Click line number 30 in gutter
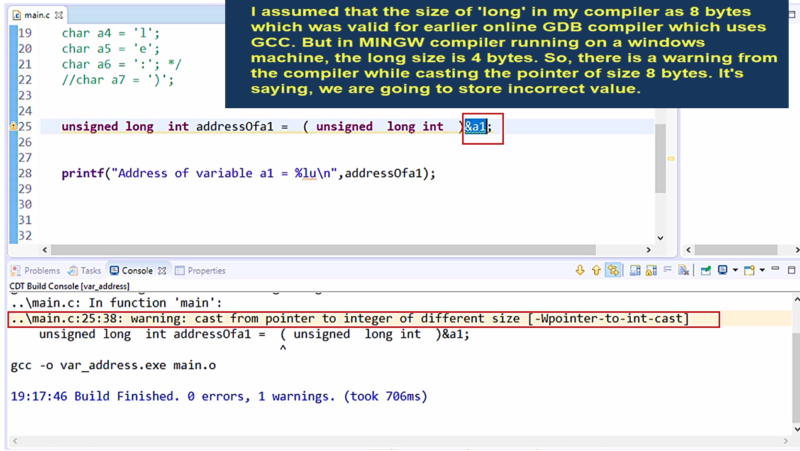The width and height of the screenshot is (800, 451). (x=25, y=205)
